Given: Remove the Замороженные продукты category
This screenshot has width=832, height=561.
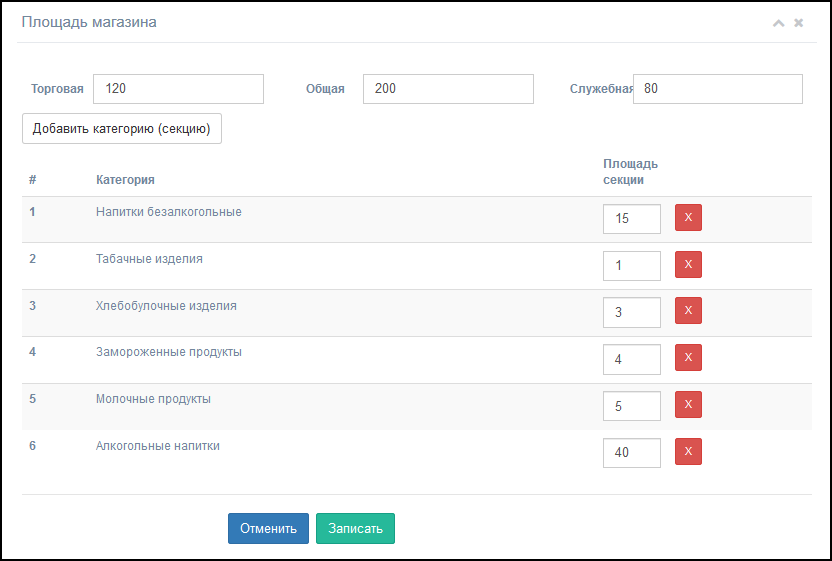Looking at the screenshot, I should [x=688, y=358].
